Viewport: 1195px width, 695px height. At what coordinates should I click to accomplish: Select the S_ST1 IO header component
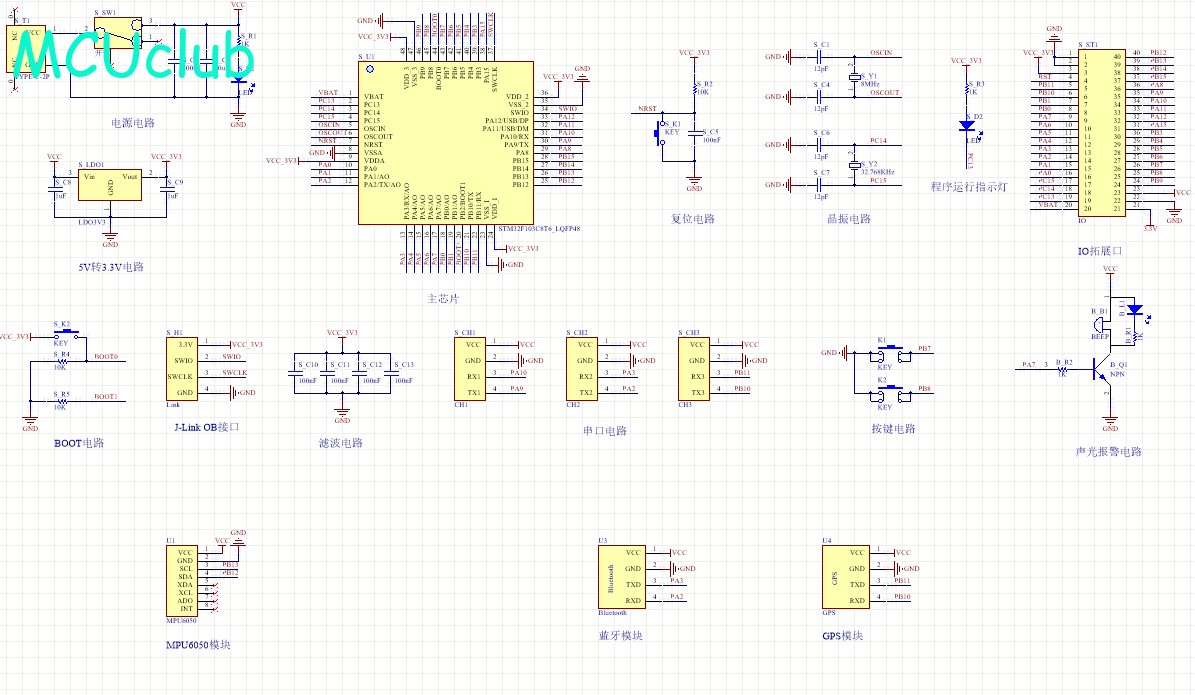(1102, 133)
